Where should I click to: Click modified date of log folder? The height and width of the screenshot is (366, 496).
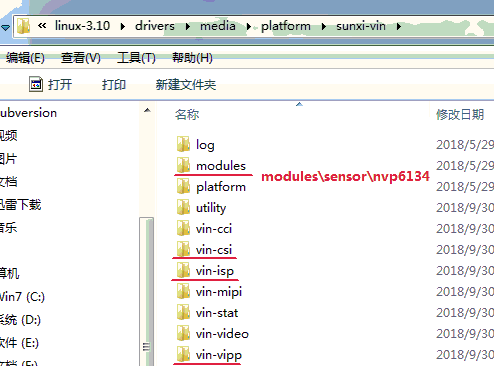pos(465,144)
